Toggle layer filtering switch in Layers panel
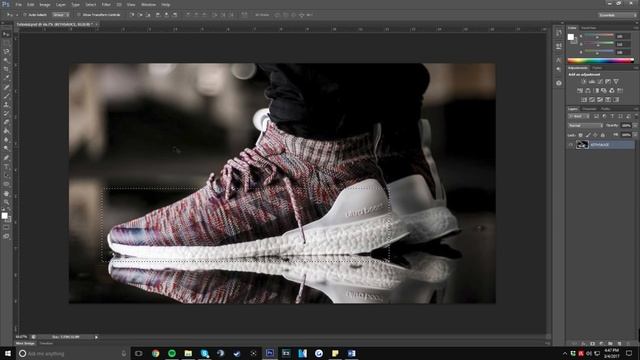 [x=636, y=116]
